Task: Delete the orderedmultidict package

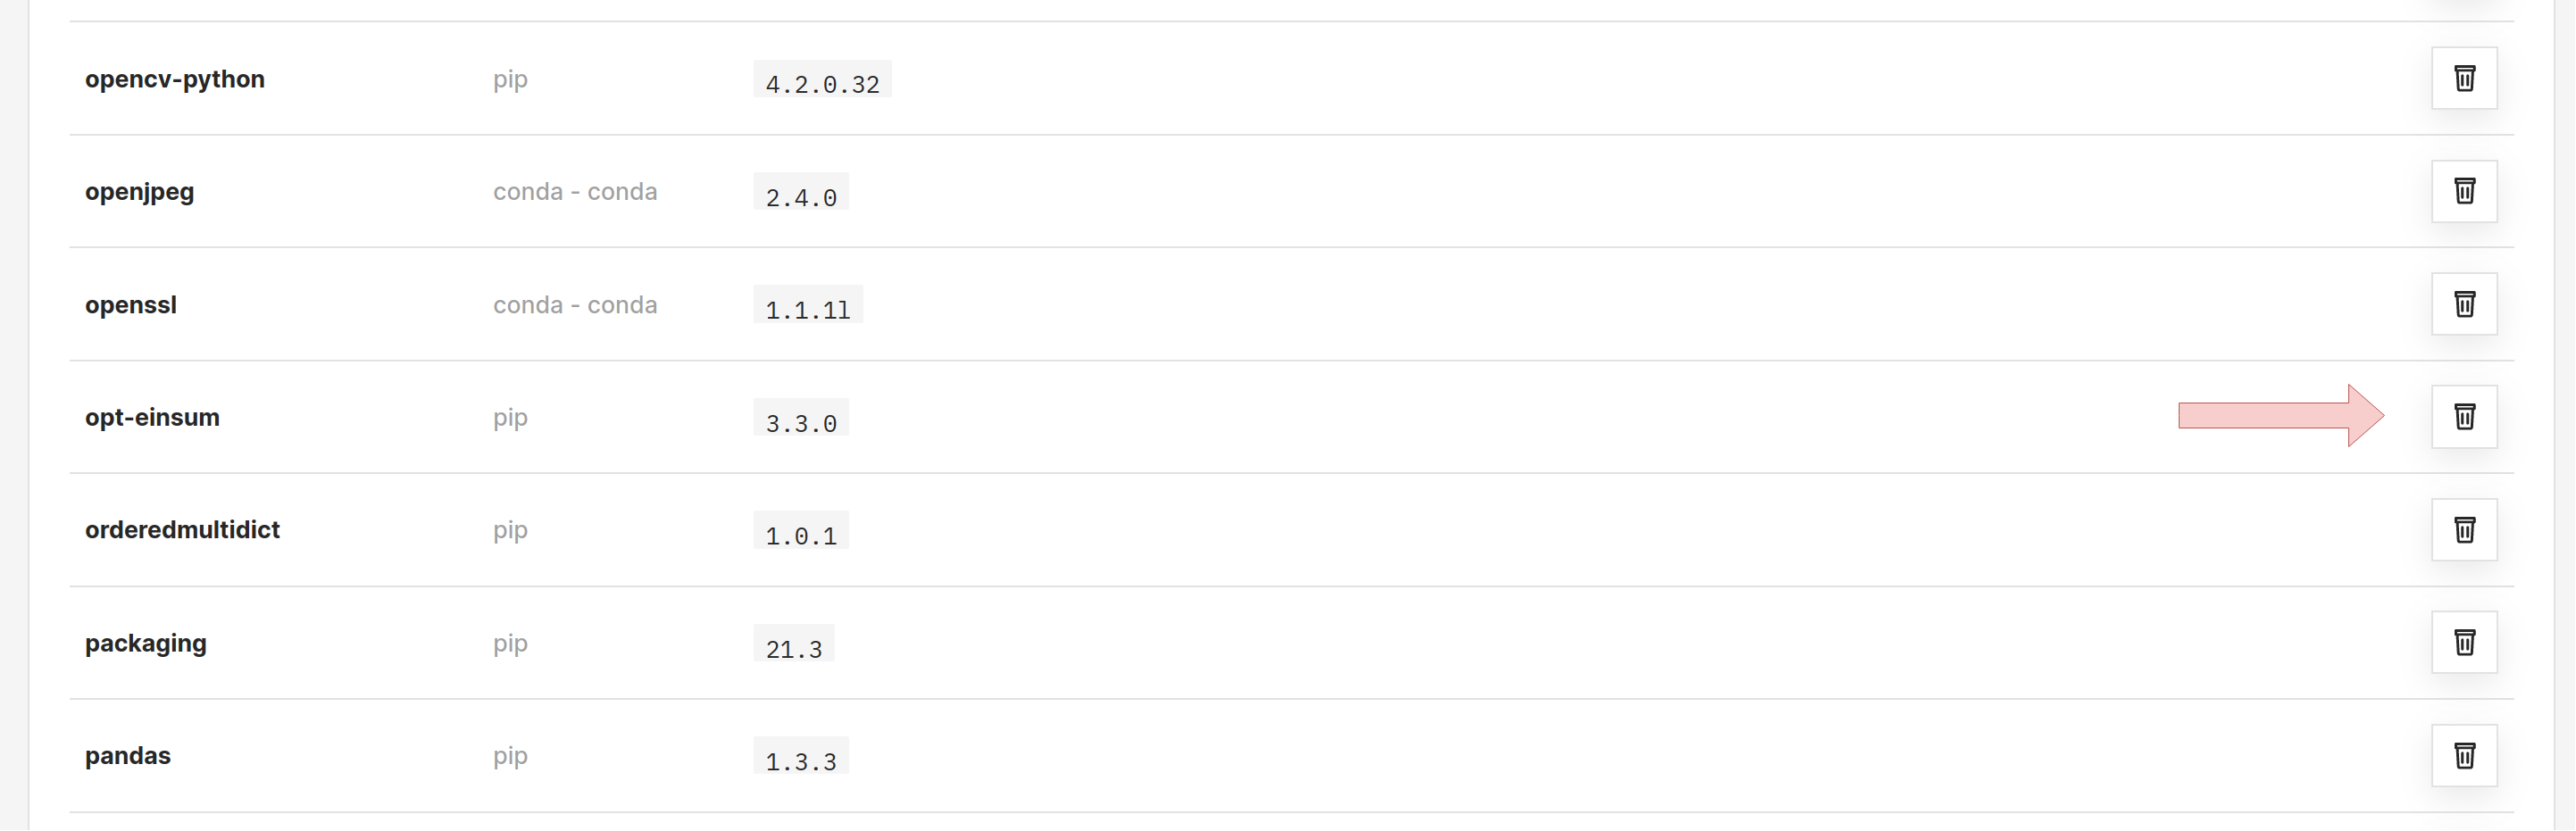Action: 2464,530
